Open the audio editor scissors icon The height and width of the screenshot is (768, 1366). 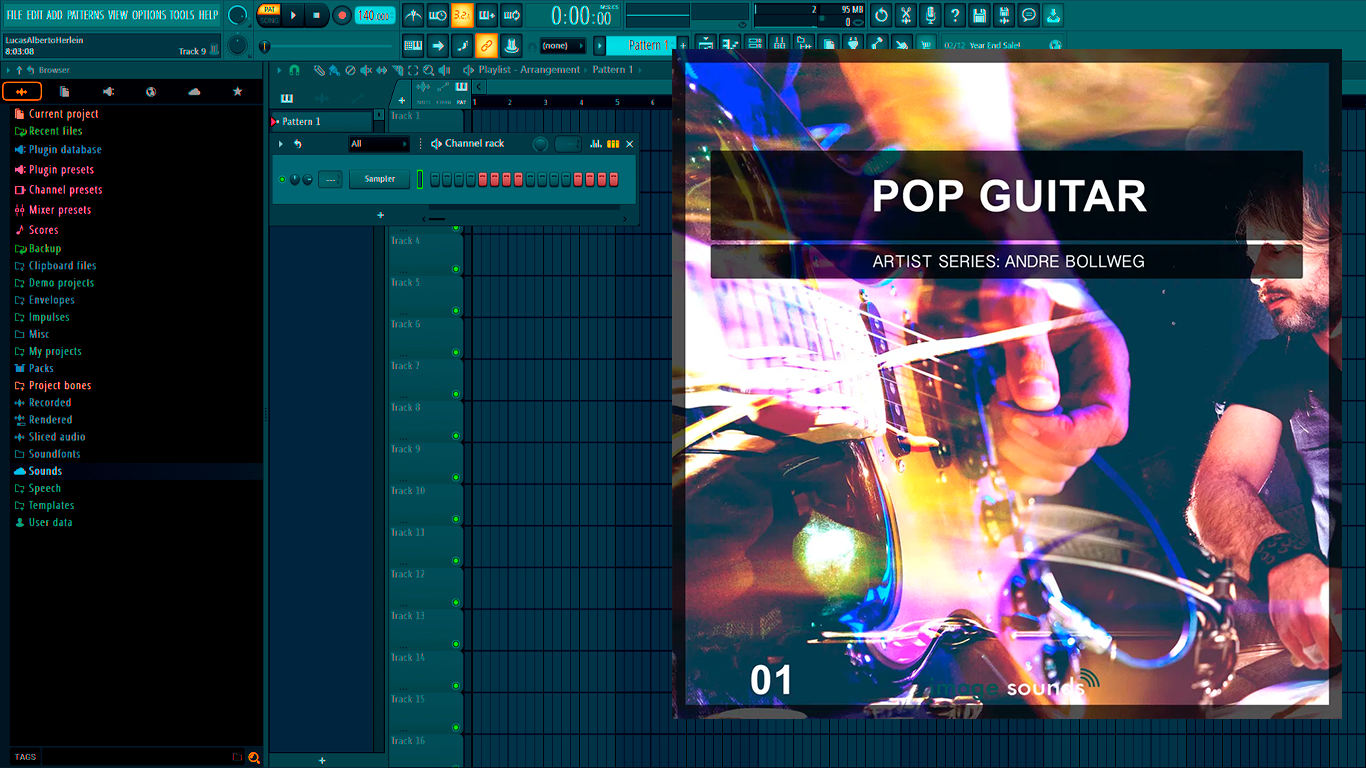click(x=906, y=15)
